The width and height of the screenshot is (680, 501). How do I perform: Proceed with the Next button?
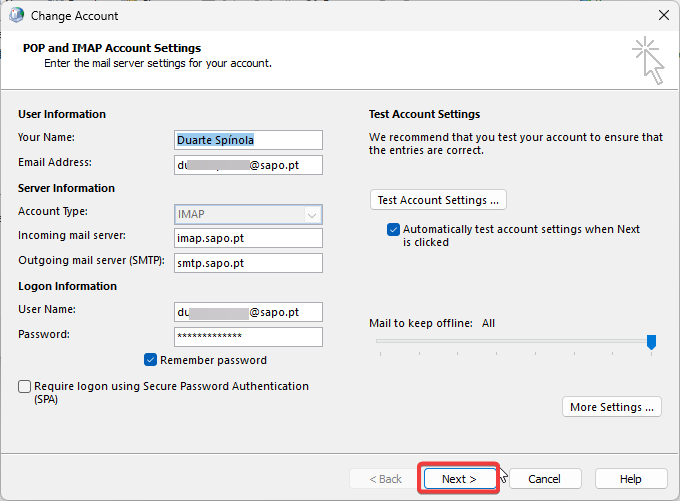point(458,479)
